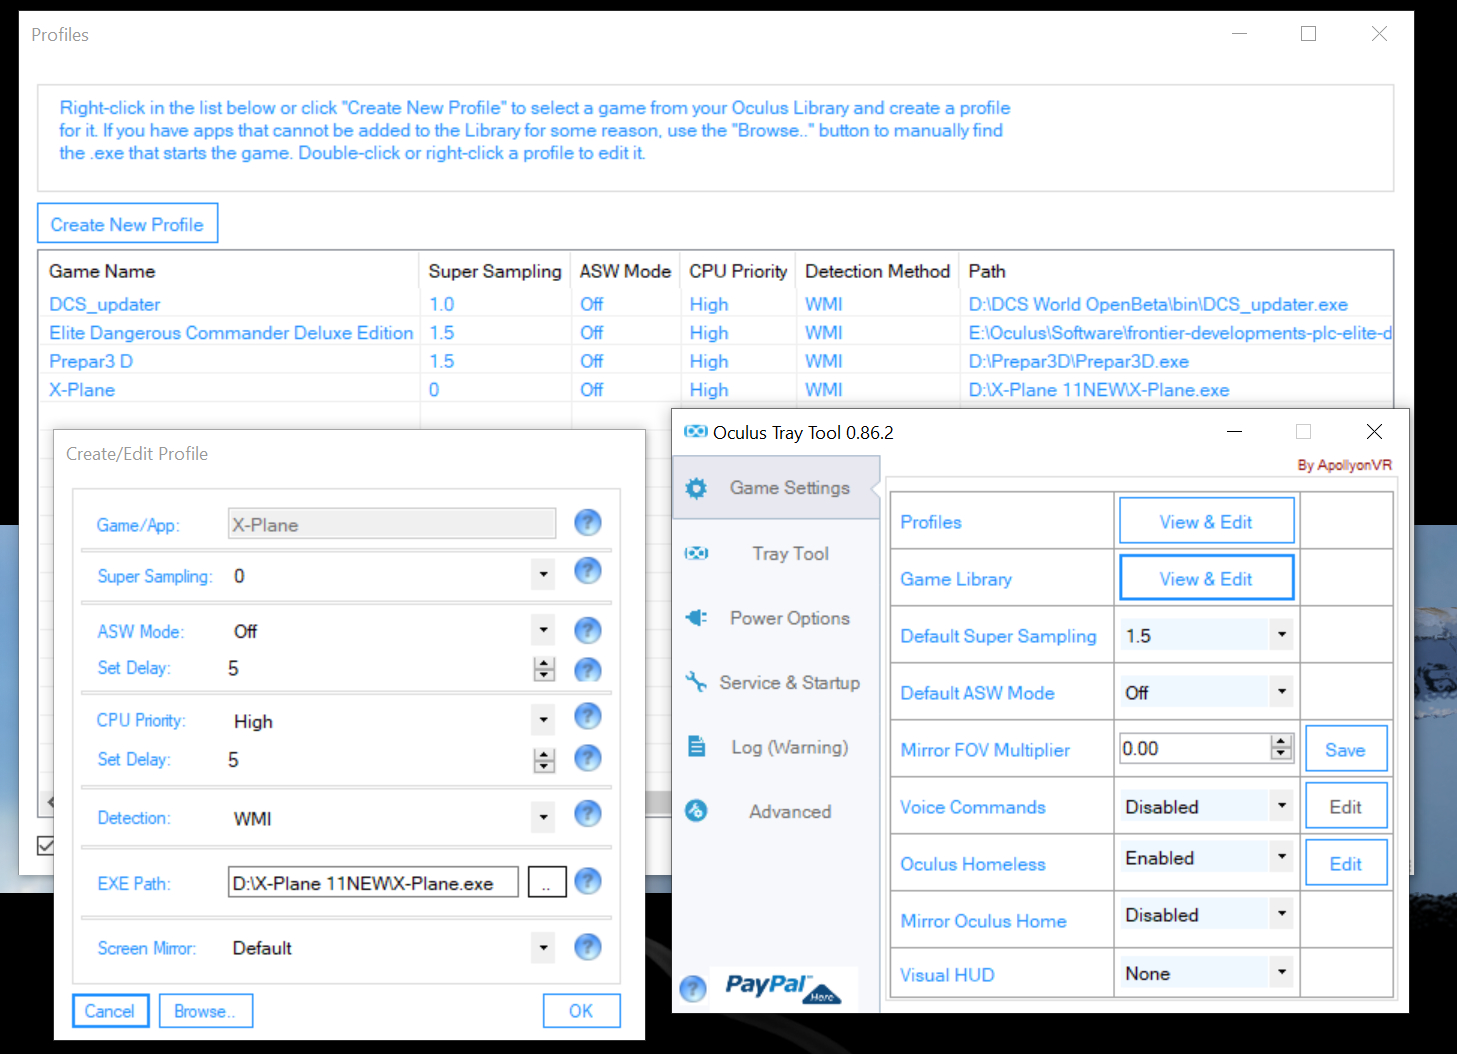The width and height of the screenshot is (1457, 1054).
Task: Click the PayPal donate logo
Action: 784,988
